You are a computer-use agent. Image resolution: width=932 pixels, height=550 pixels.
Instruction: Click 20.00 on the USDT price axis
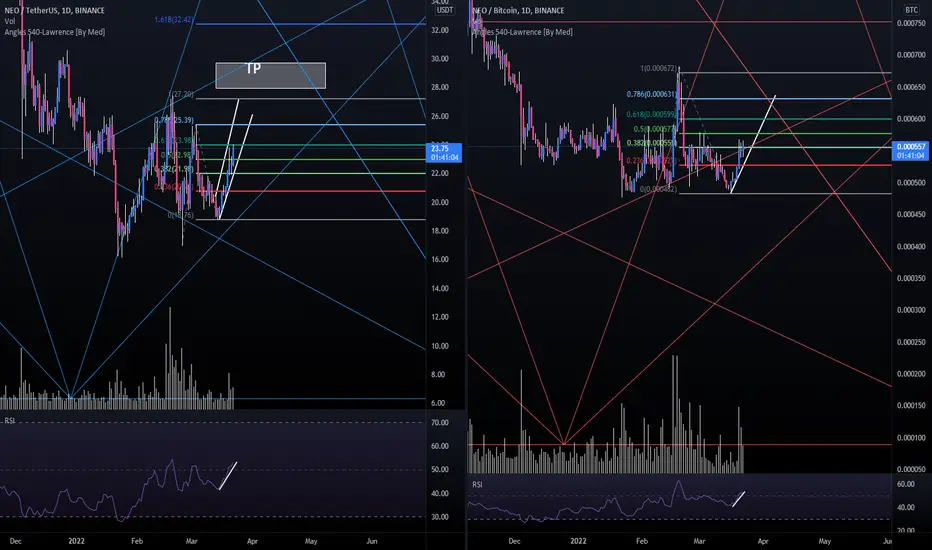(x=440, y=202)
